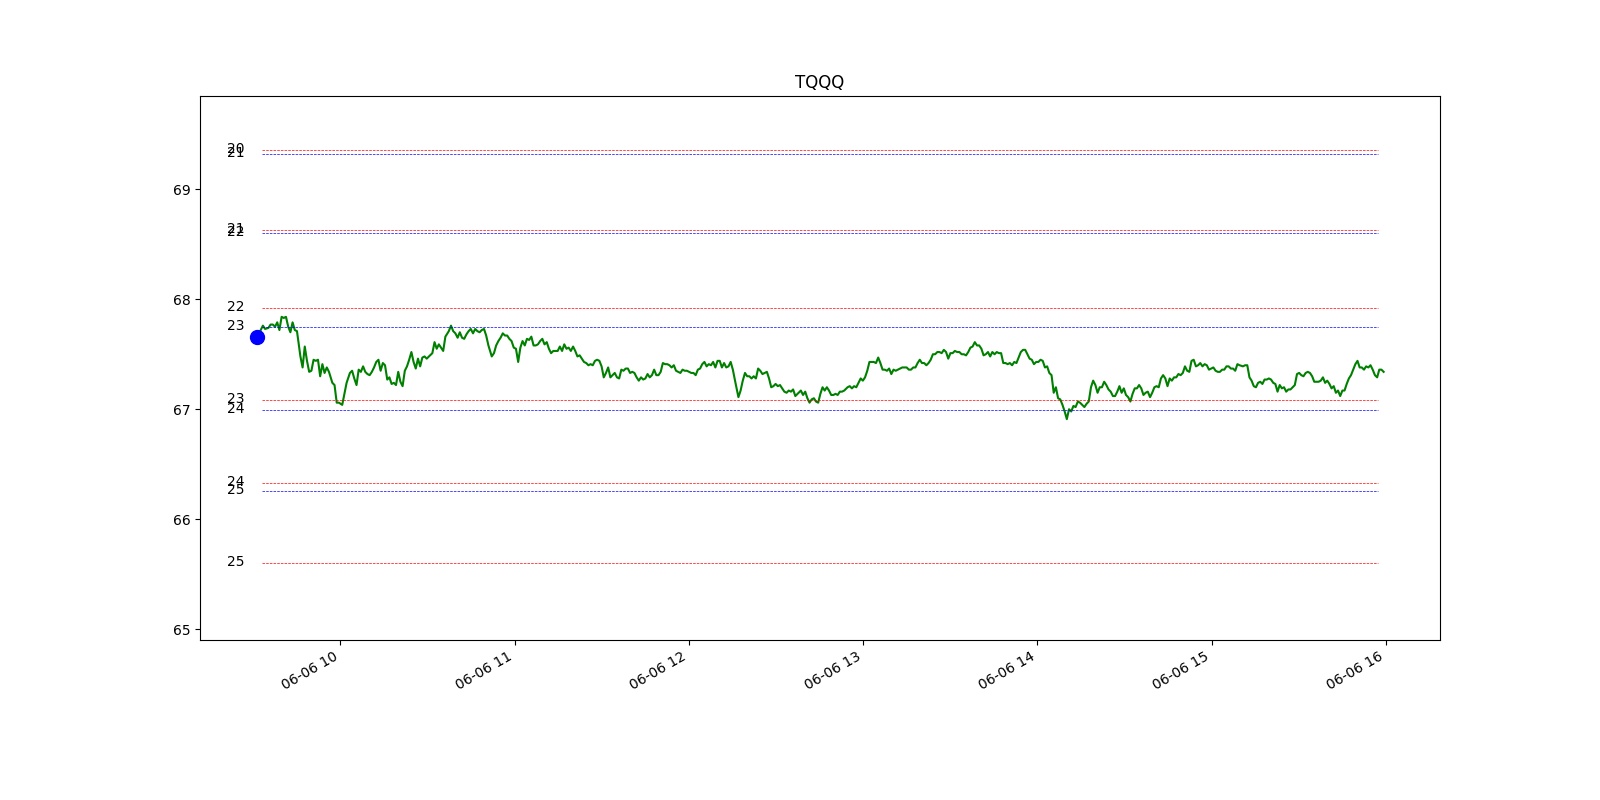This screenshot has width=1600, height=800.
Task: Click the x-axis label 06-06 10
Action: (311, 669)
